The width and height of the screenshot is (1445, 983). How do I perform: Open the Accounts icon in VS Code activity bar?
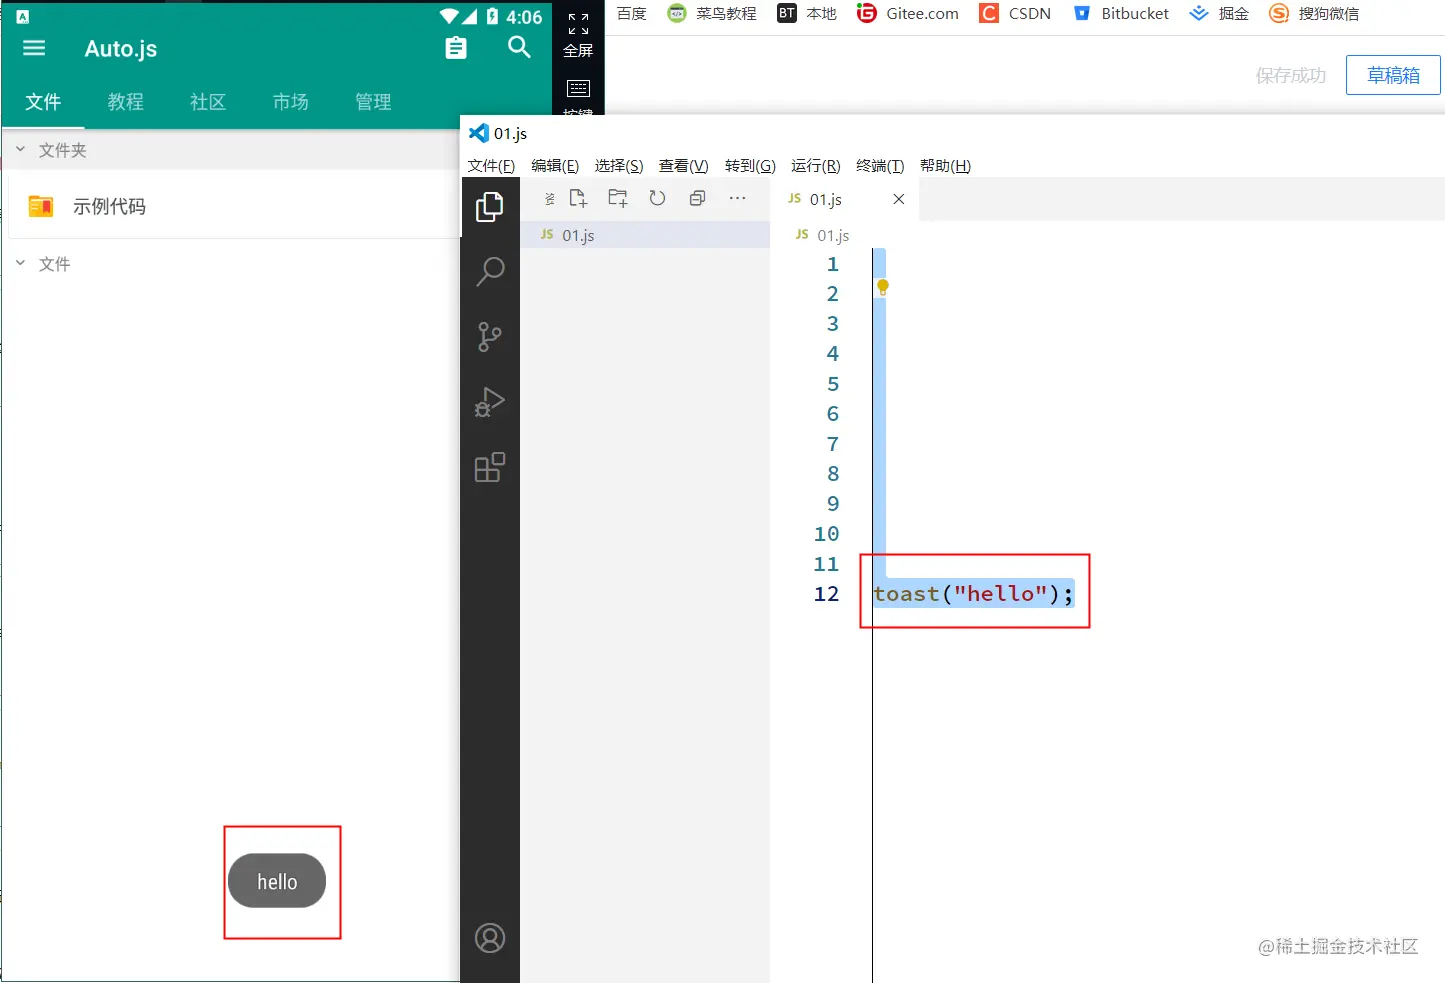coord(489,938)
